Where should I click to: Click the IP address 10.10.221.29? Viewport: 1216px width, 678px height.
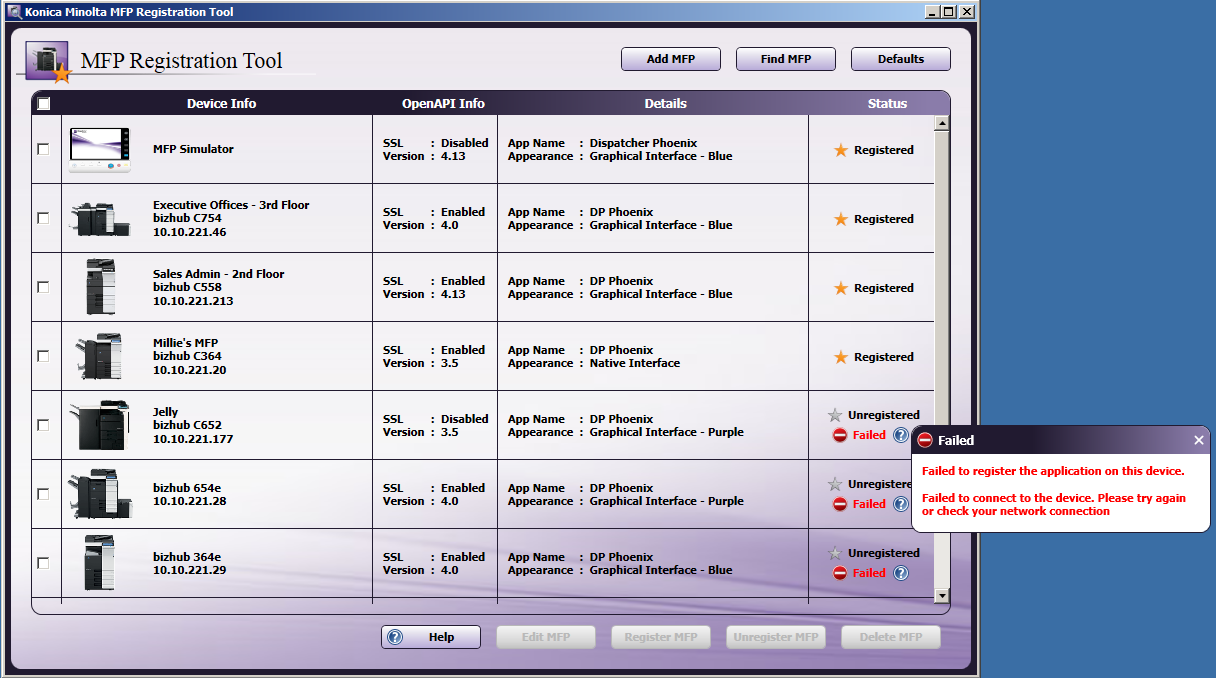[190, 570]
